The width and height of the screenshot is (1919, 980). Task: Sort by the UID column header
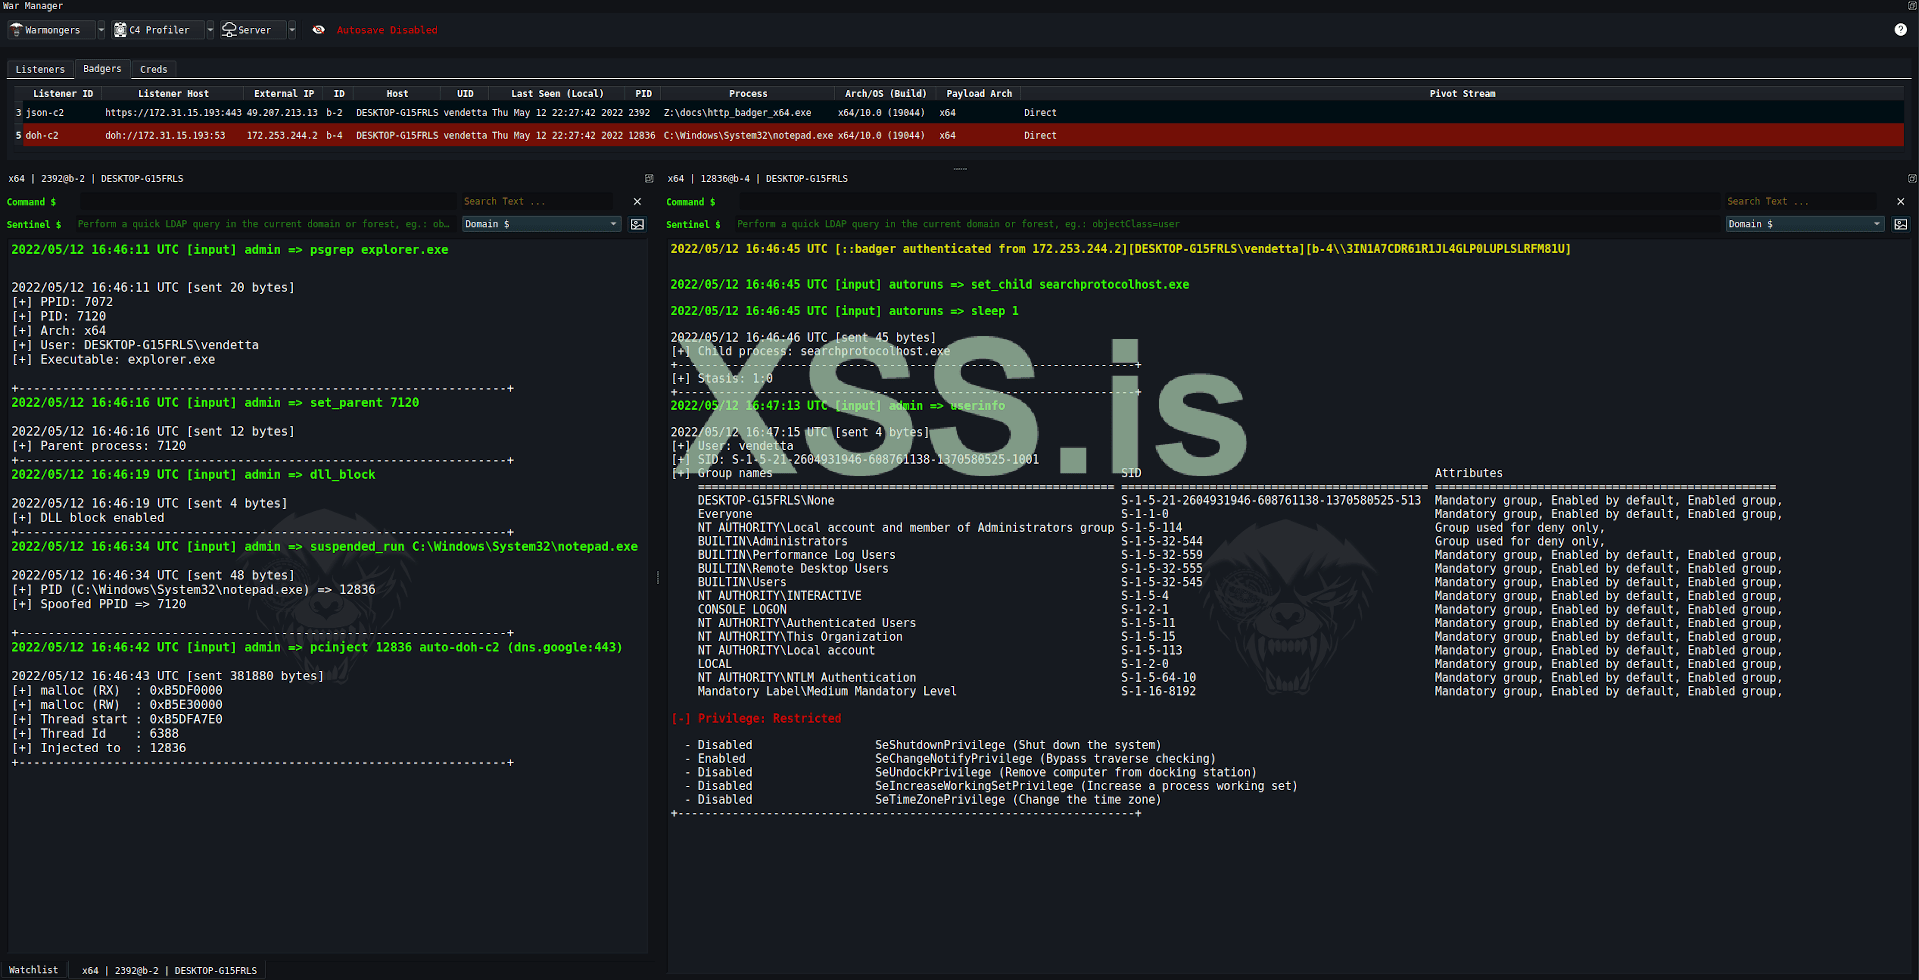(465, 94)
